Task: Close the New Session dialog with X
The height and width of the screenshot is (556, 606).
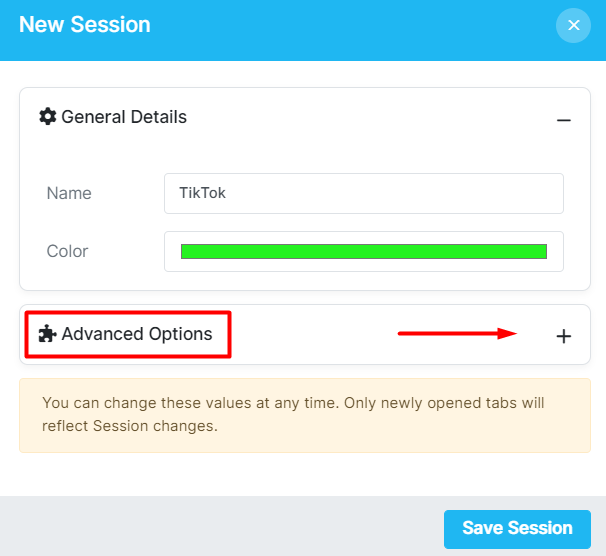Action: 573,25
